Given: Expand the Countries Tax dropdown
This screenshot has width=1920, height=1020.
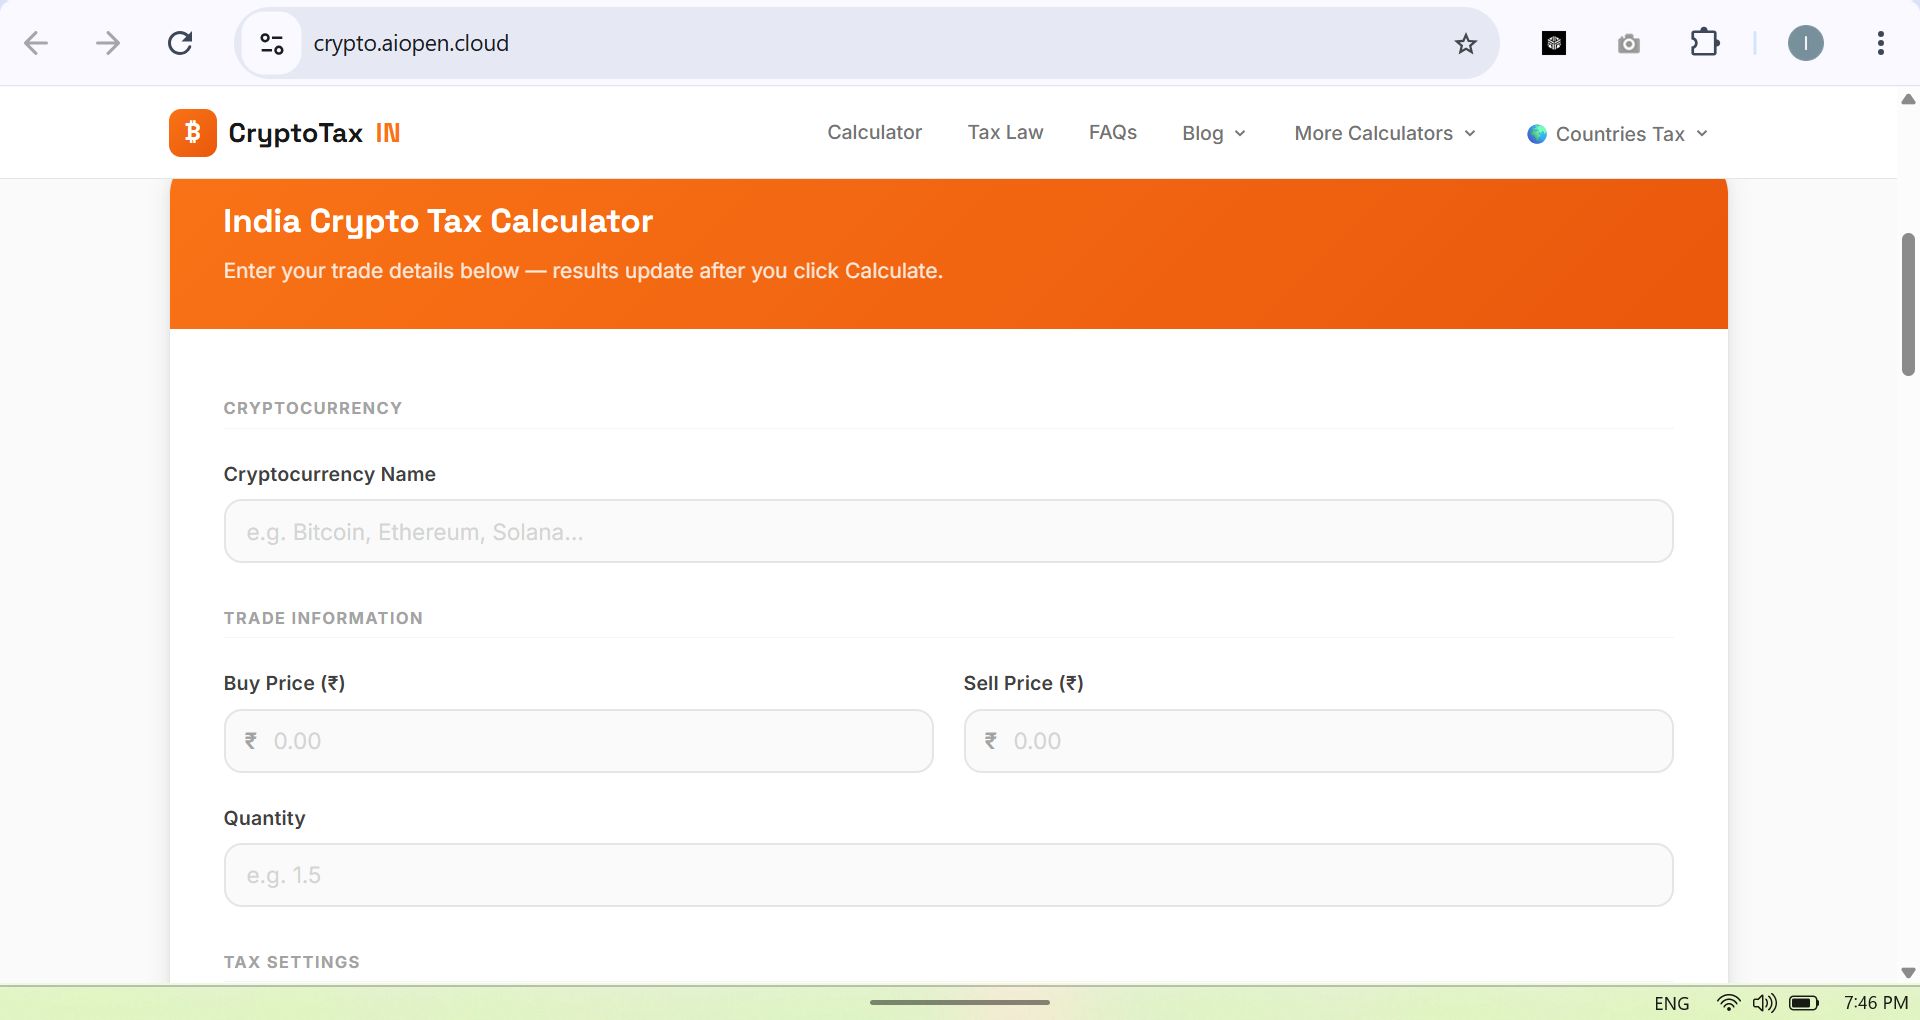Looking at the screenshot, I should [x=1617, y=134].
